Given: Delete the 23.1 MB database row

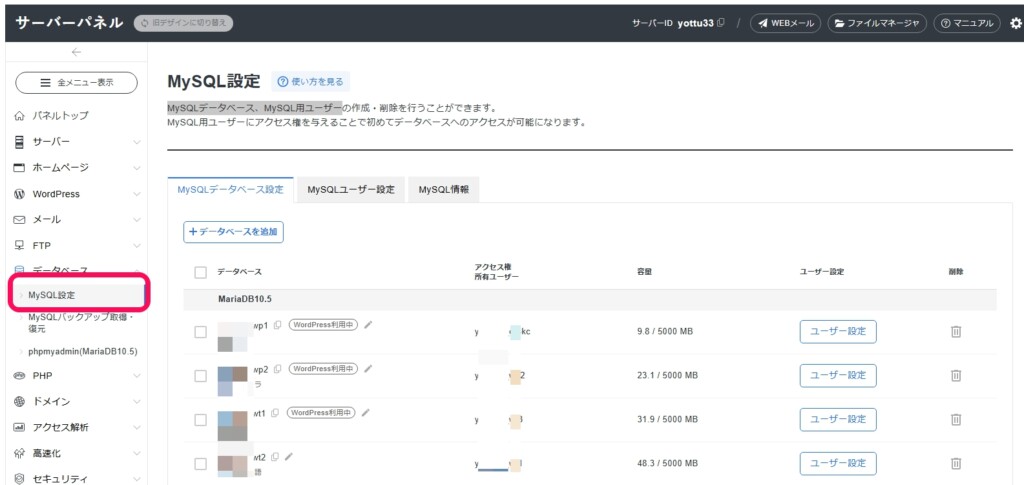Looking at the screenshot, I should [955, 375].
